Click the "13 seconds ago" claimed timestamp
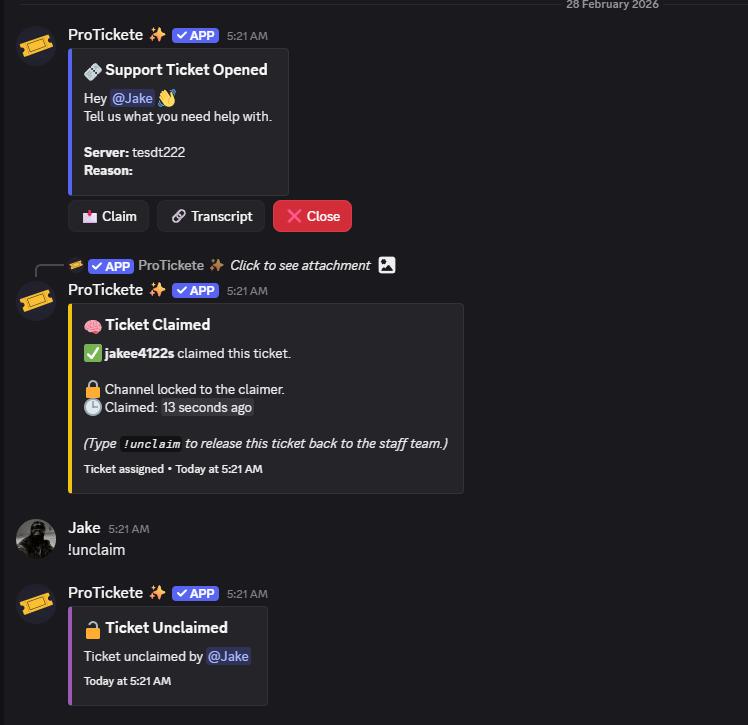This screenshot has height=725, width=748. 208,407
